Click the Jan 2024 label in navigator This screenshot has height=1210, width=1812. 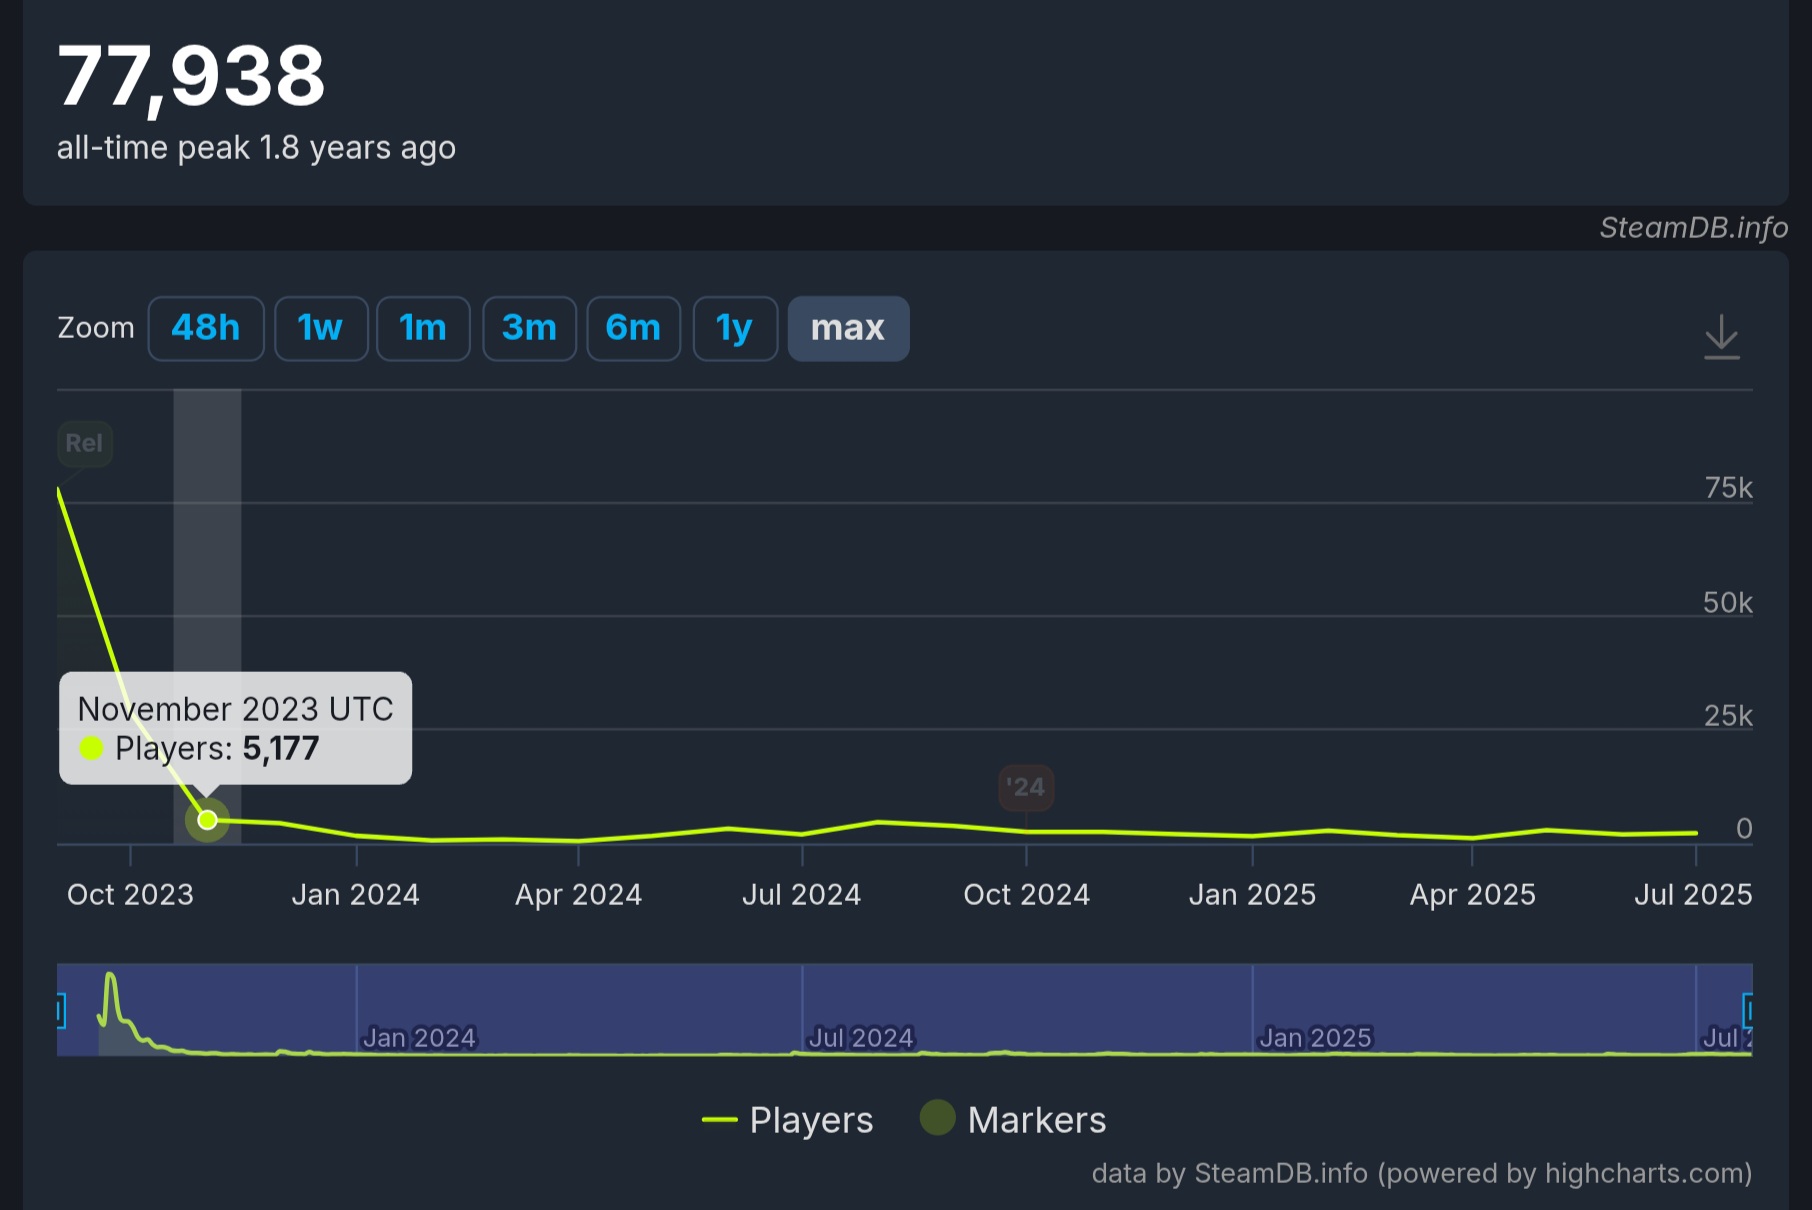click(x=419, y=1038)
